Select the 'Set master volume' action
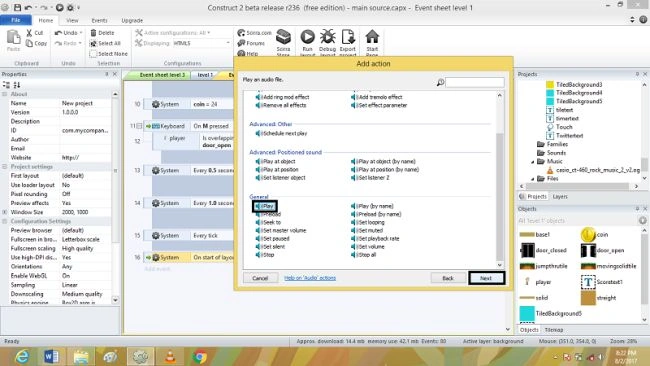 [281, 230]
